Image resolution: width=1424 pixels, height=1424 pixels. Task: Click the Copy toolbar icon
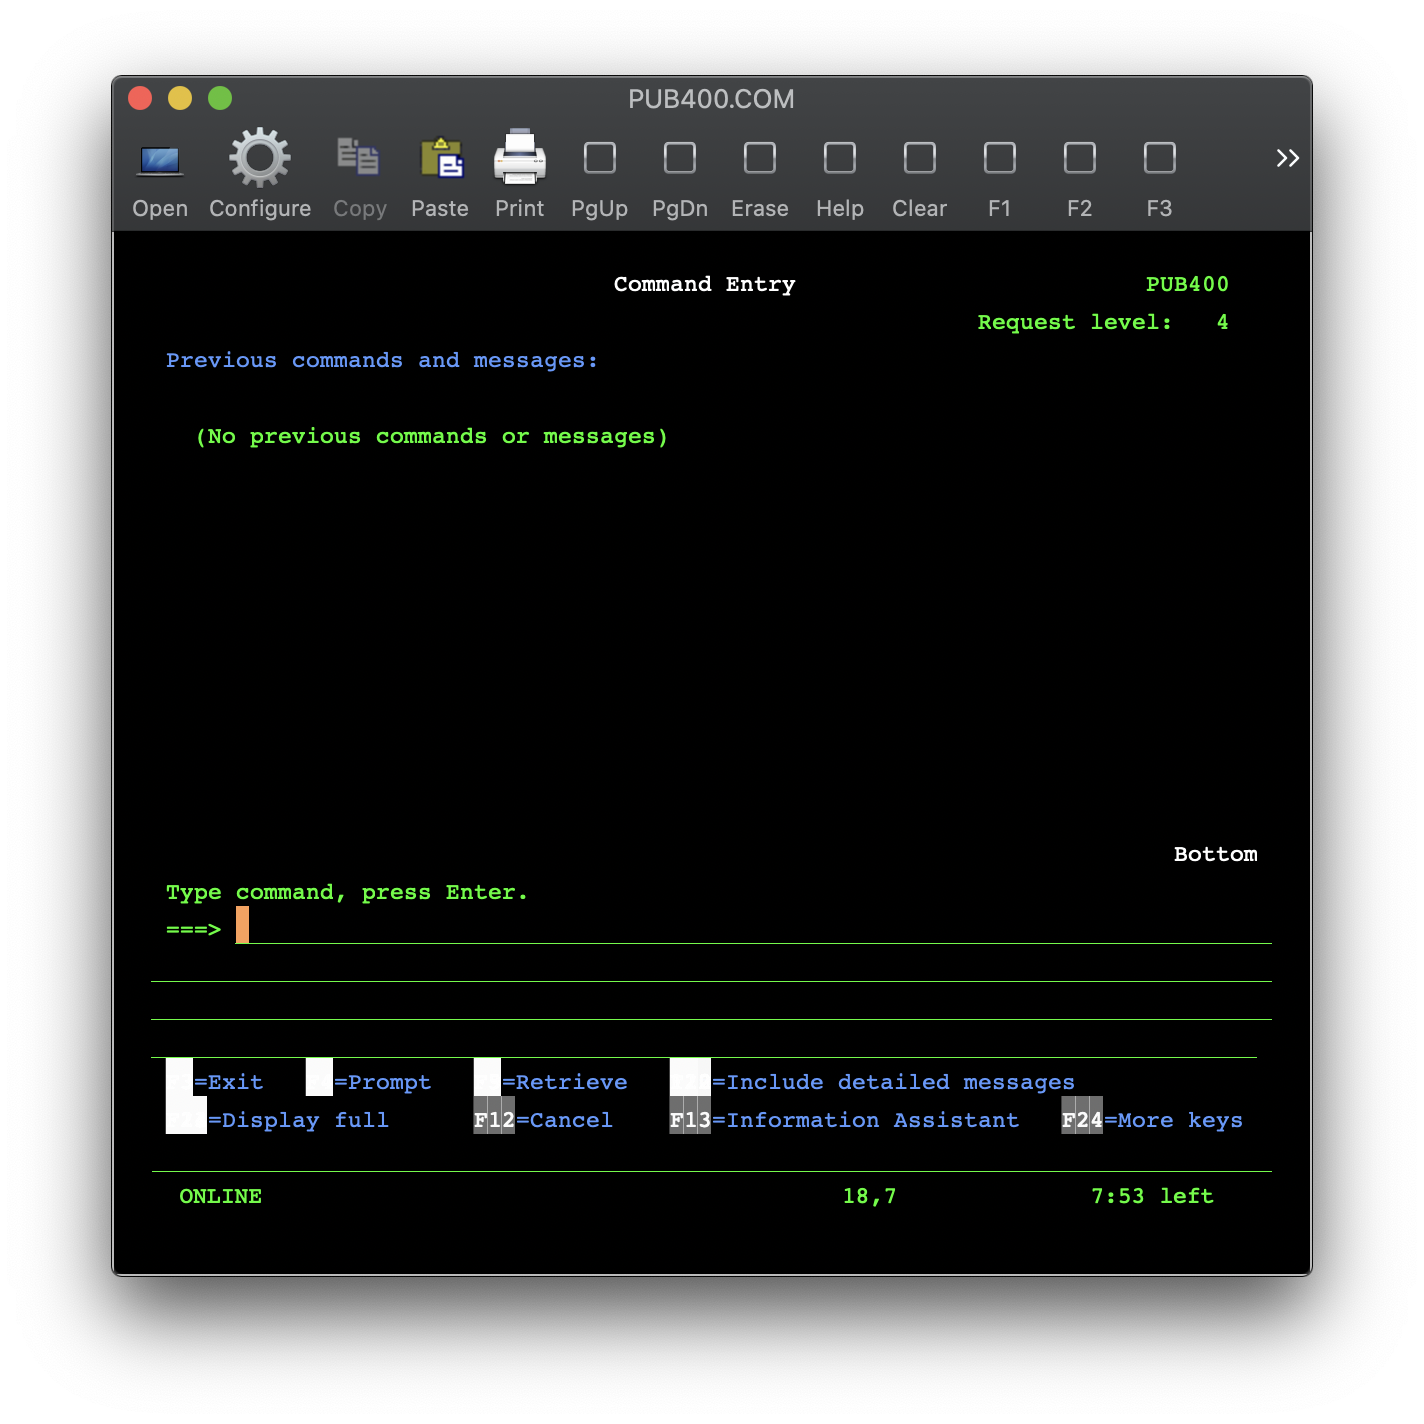point(360,174)
